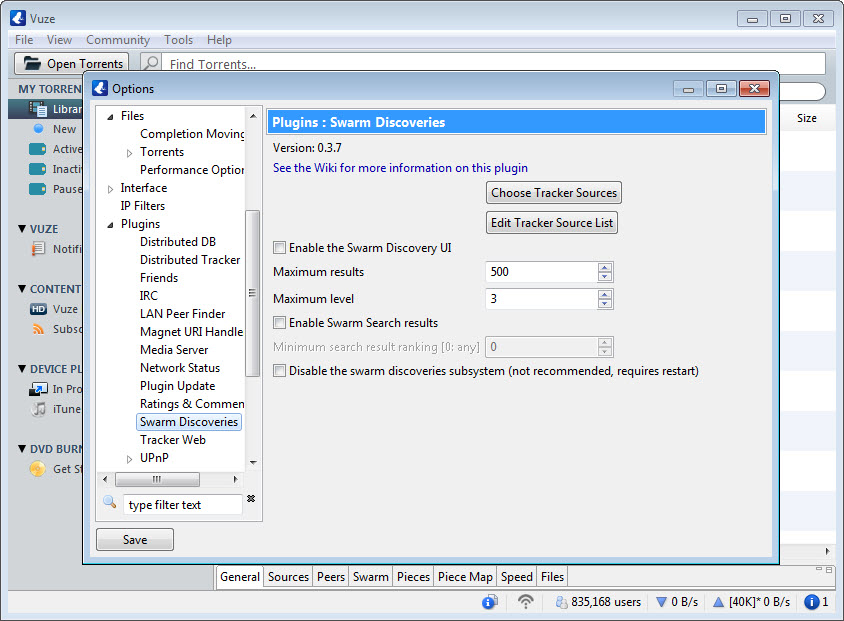Click the Open Torrents button

click(72, 63)
